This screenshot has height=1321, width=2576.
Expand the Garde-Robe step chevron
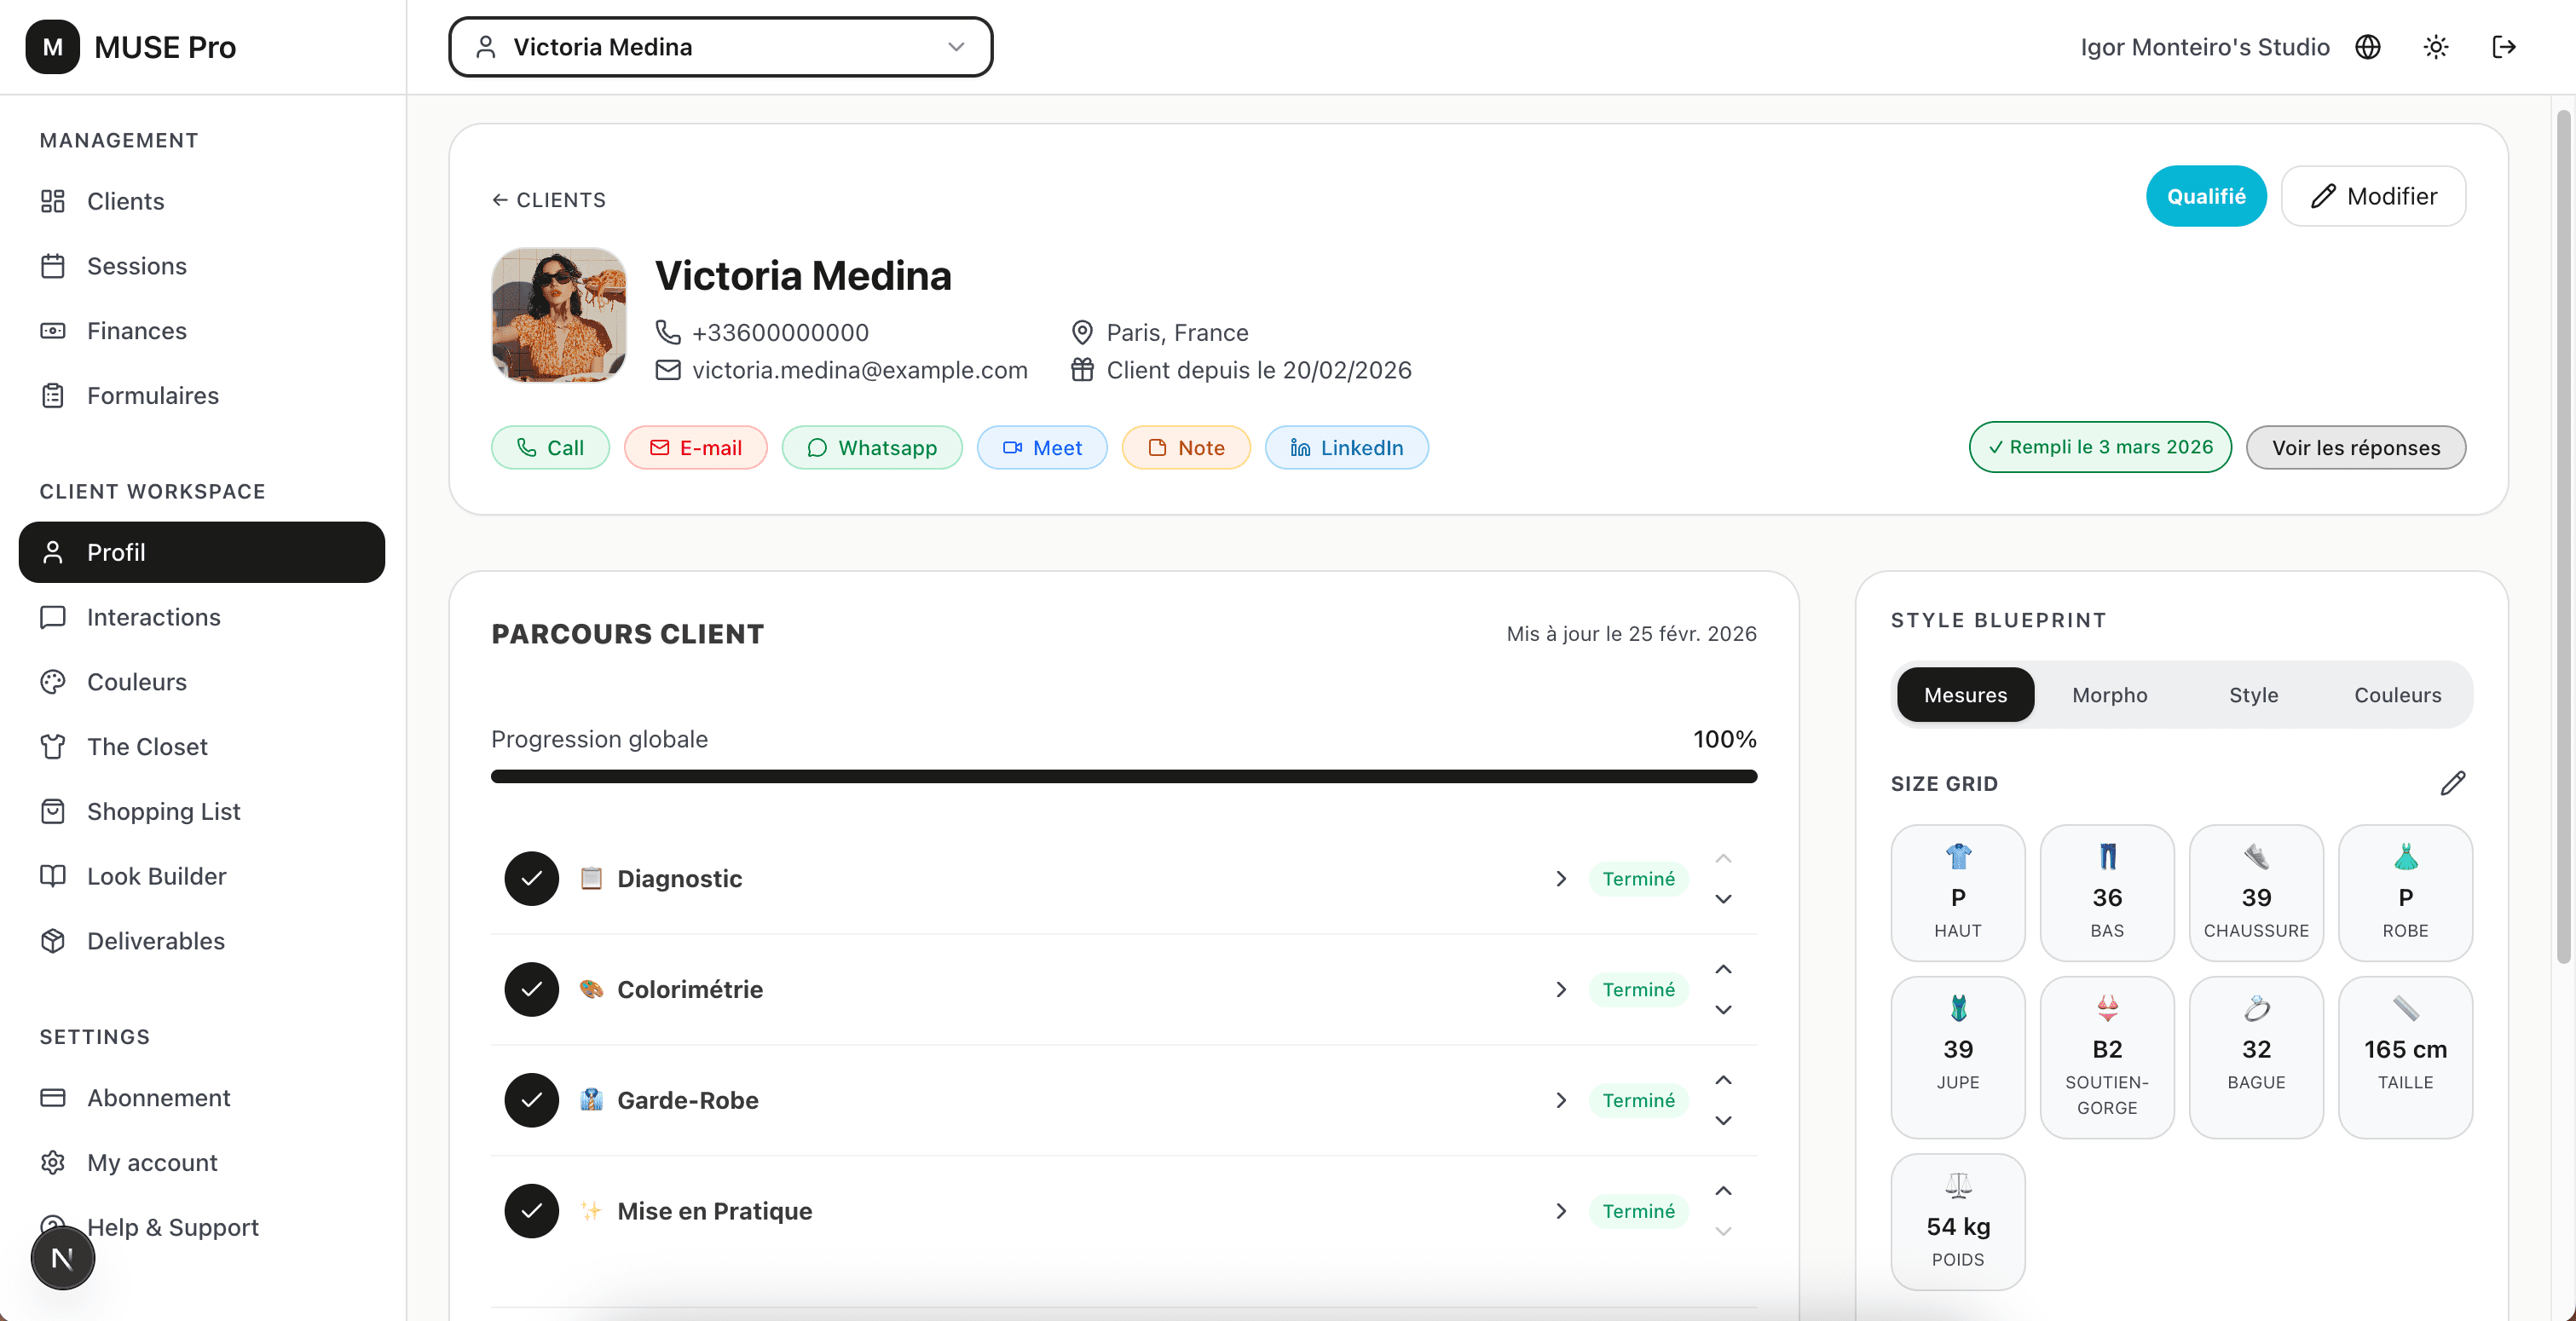[1560, 1100]
